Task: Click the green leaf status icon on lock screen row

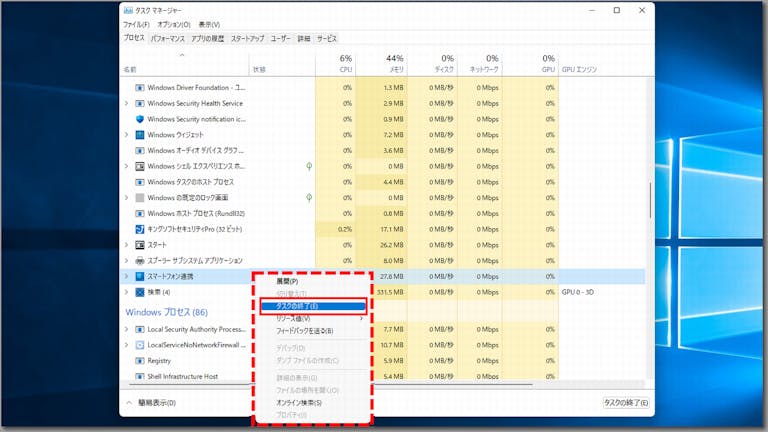Action: pyautogui.click(x=309, y=198)
